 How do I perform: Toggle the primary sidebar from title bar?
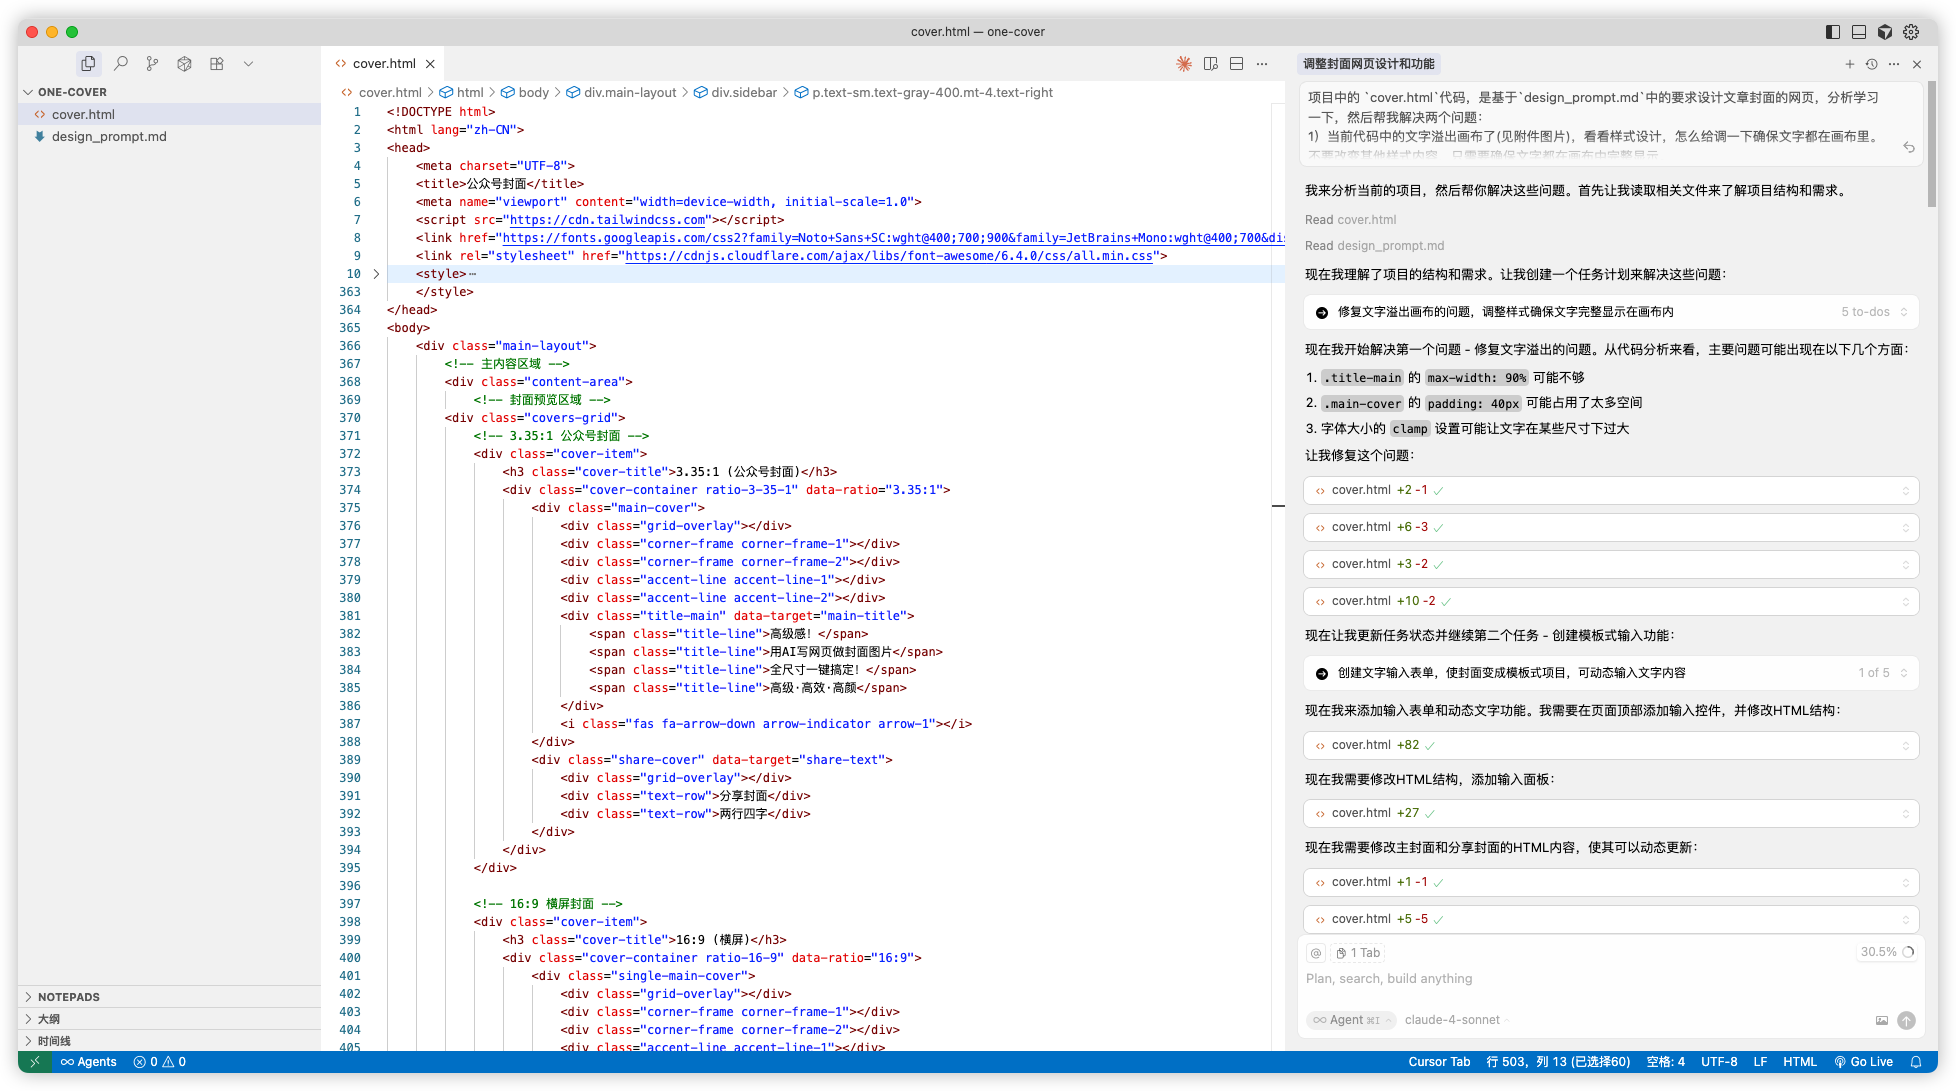pos(1832,31)
